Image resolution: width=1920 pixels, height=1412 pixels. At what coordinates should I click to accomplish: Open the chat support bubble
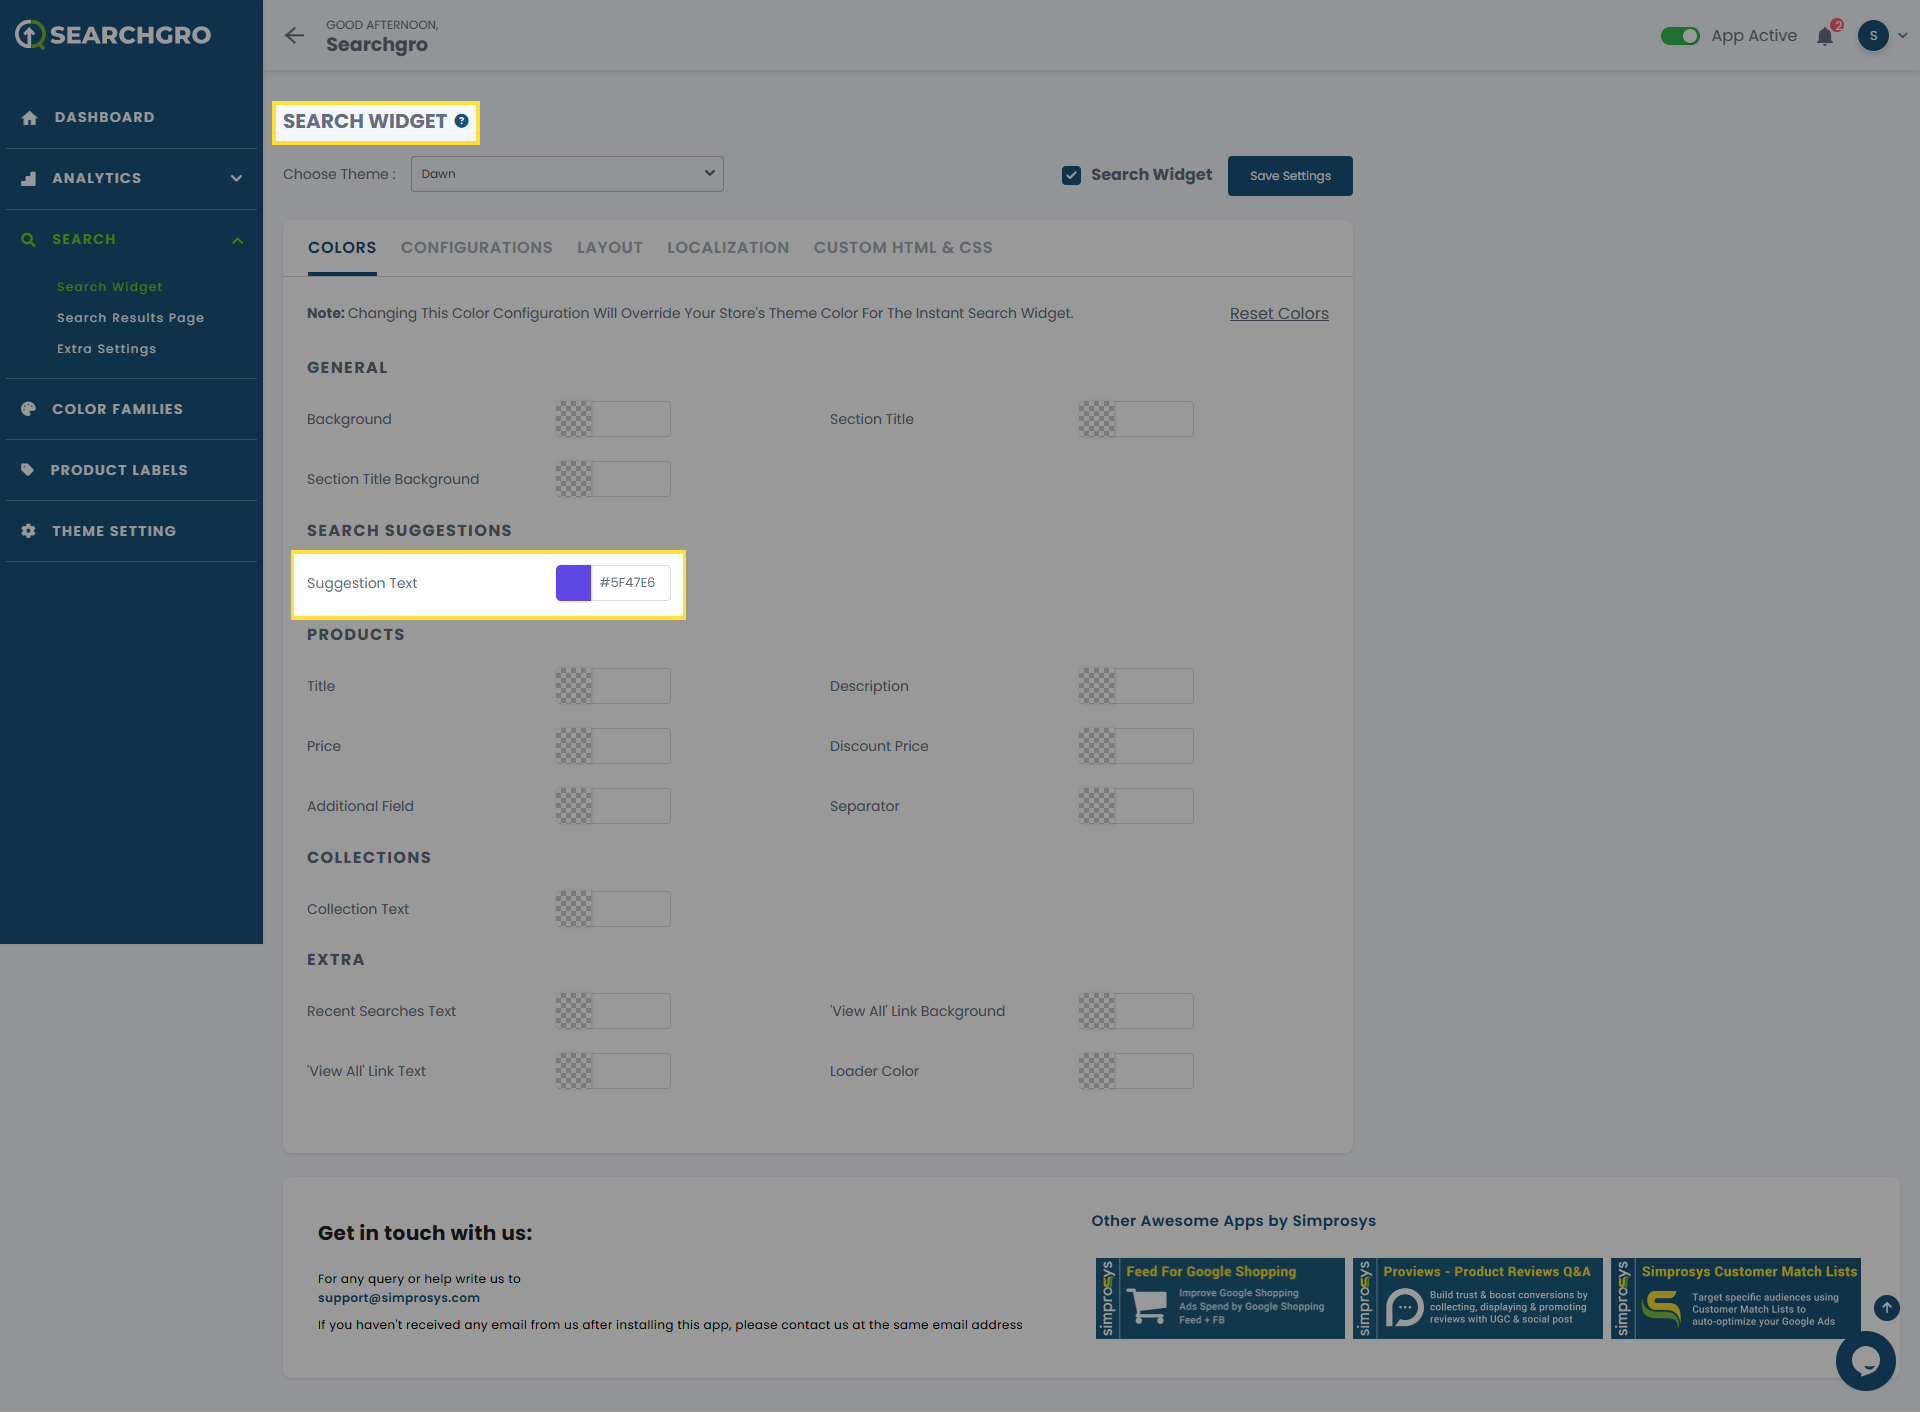click(1865, 1360)
